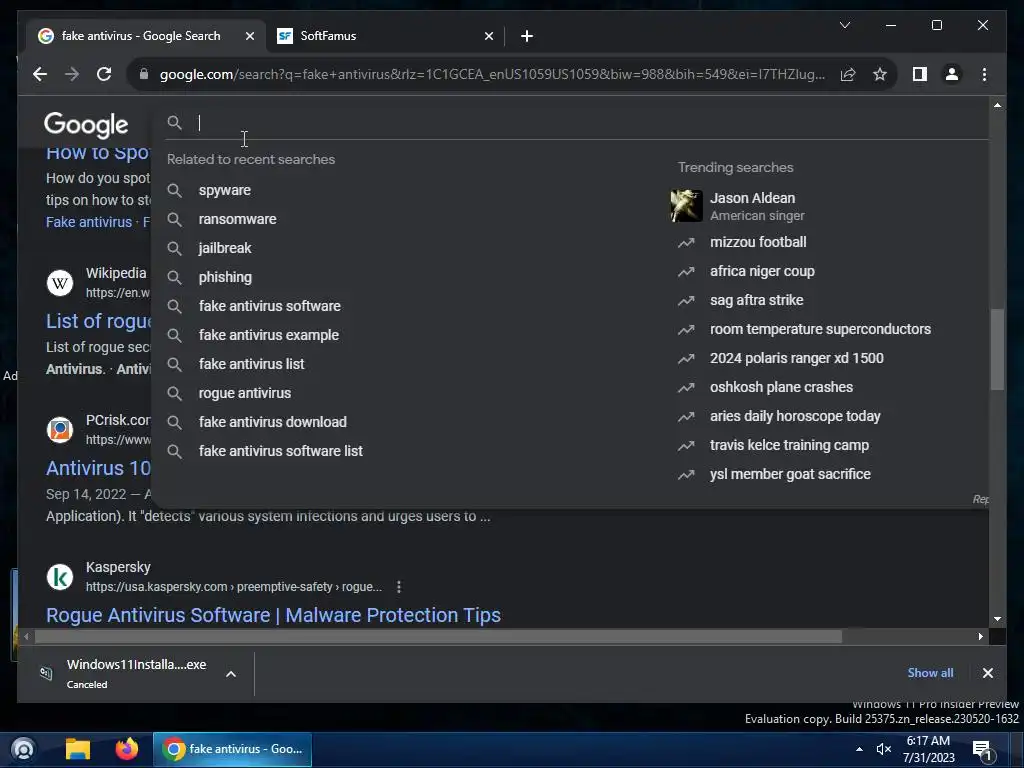Bookmark this tab with the star icon
The height and width of the screenshot is (768, 1024).
(x=880, y=74)
